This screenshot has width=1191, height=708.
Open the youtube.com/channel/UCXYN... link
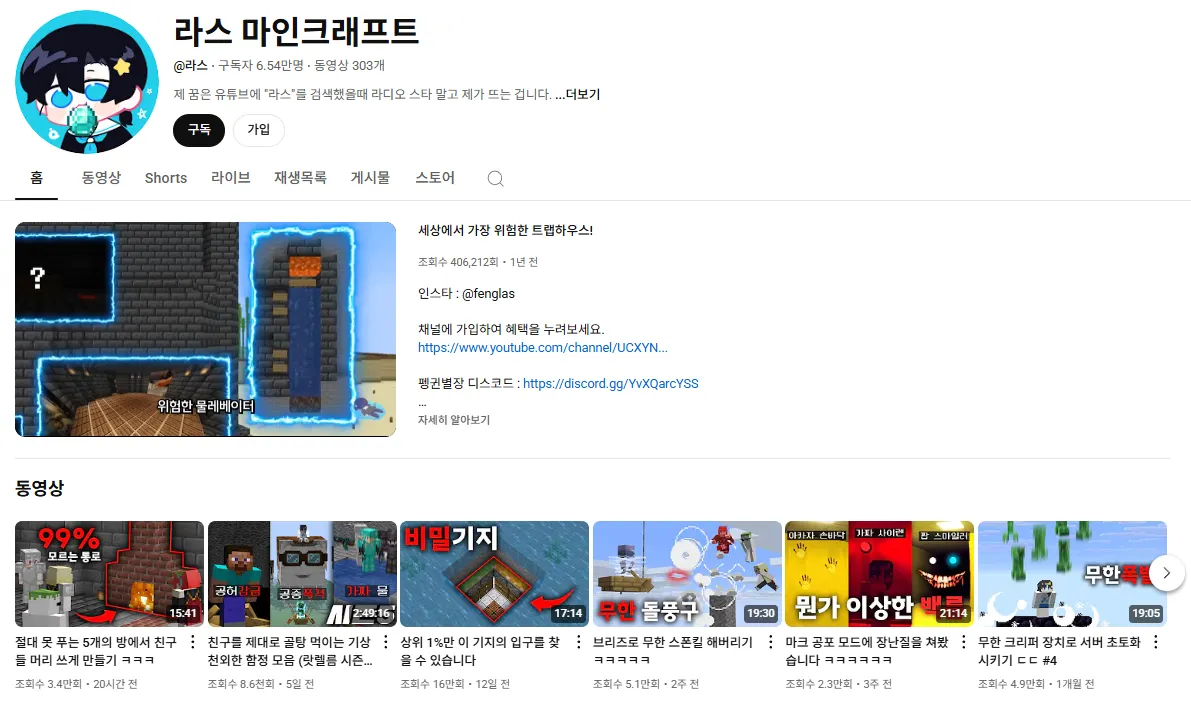(542, 347)
